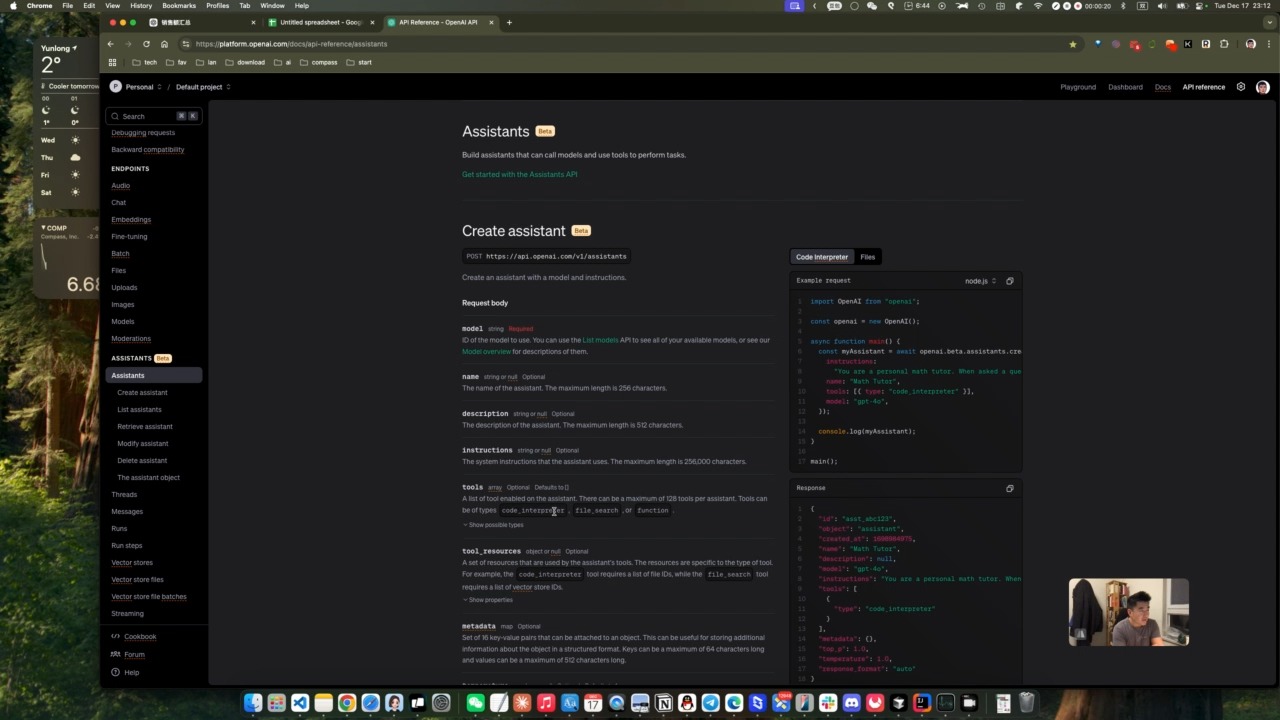Open Google Chrome from the Dock
Image resolution: width=1280 pixels, height=720 pixels.
[347, 703]
